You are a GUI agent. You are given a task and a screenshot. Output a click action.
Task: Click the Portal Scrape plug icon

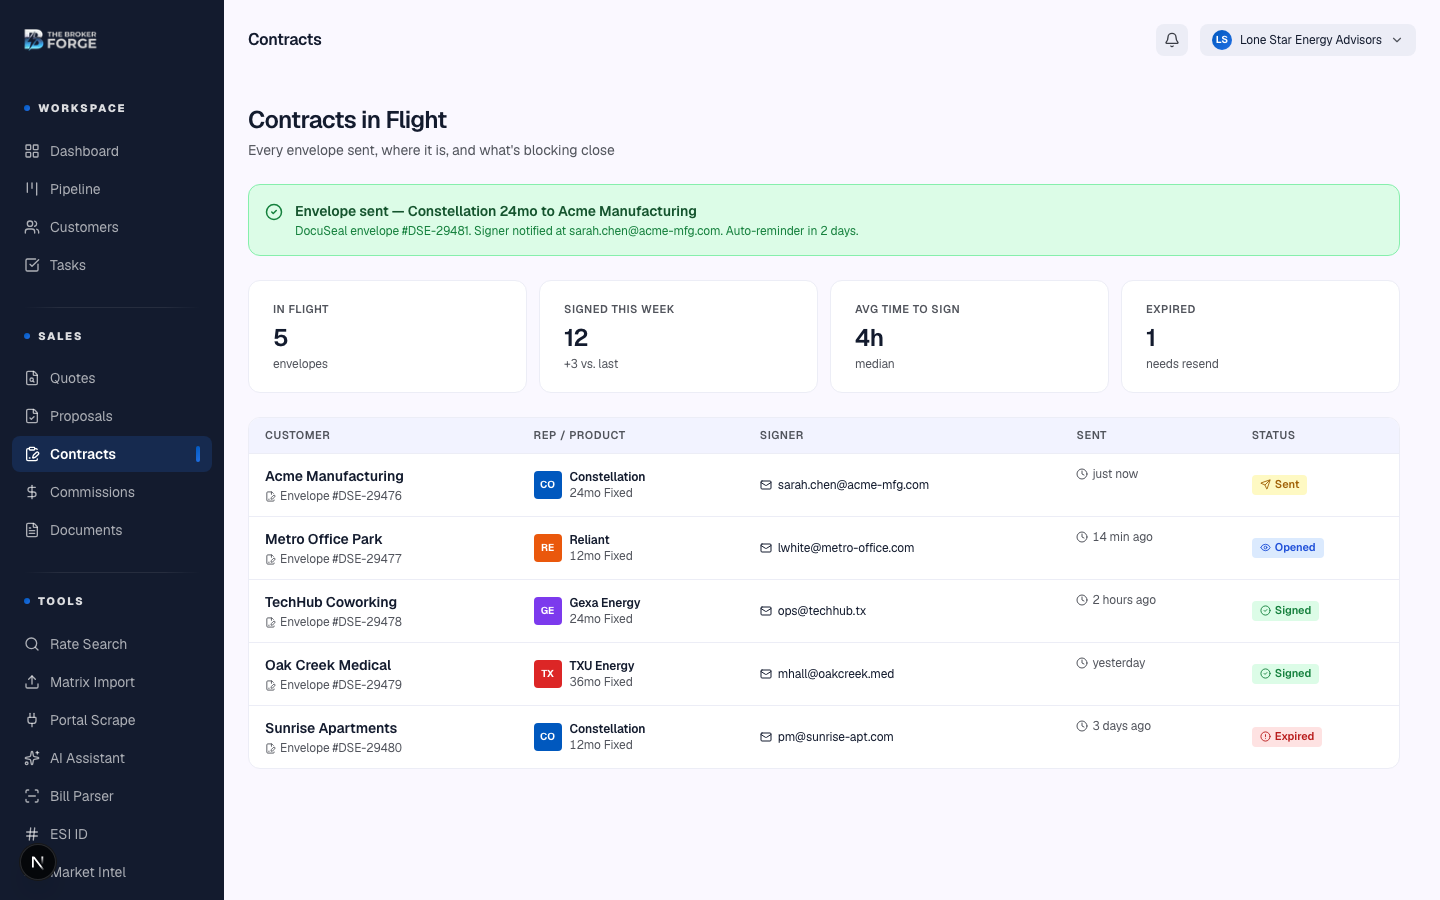click(32, 720)
